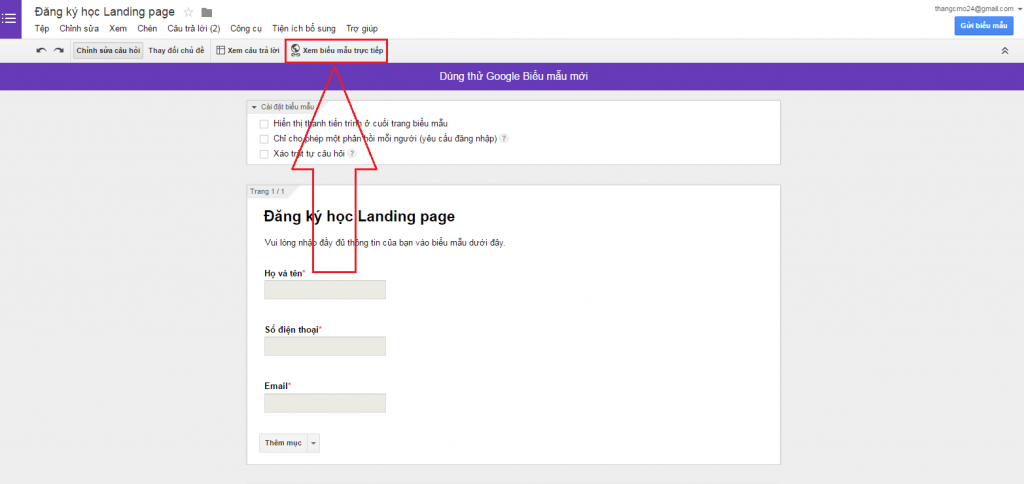This screenshot has width=1024, height=484.
Task: Open the Trợ giúp menu
Action: pos(362,29)
